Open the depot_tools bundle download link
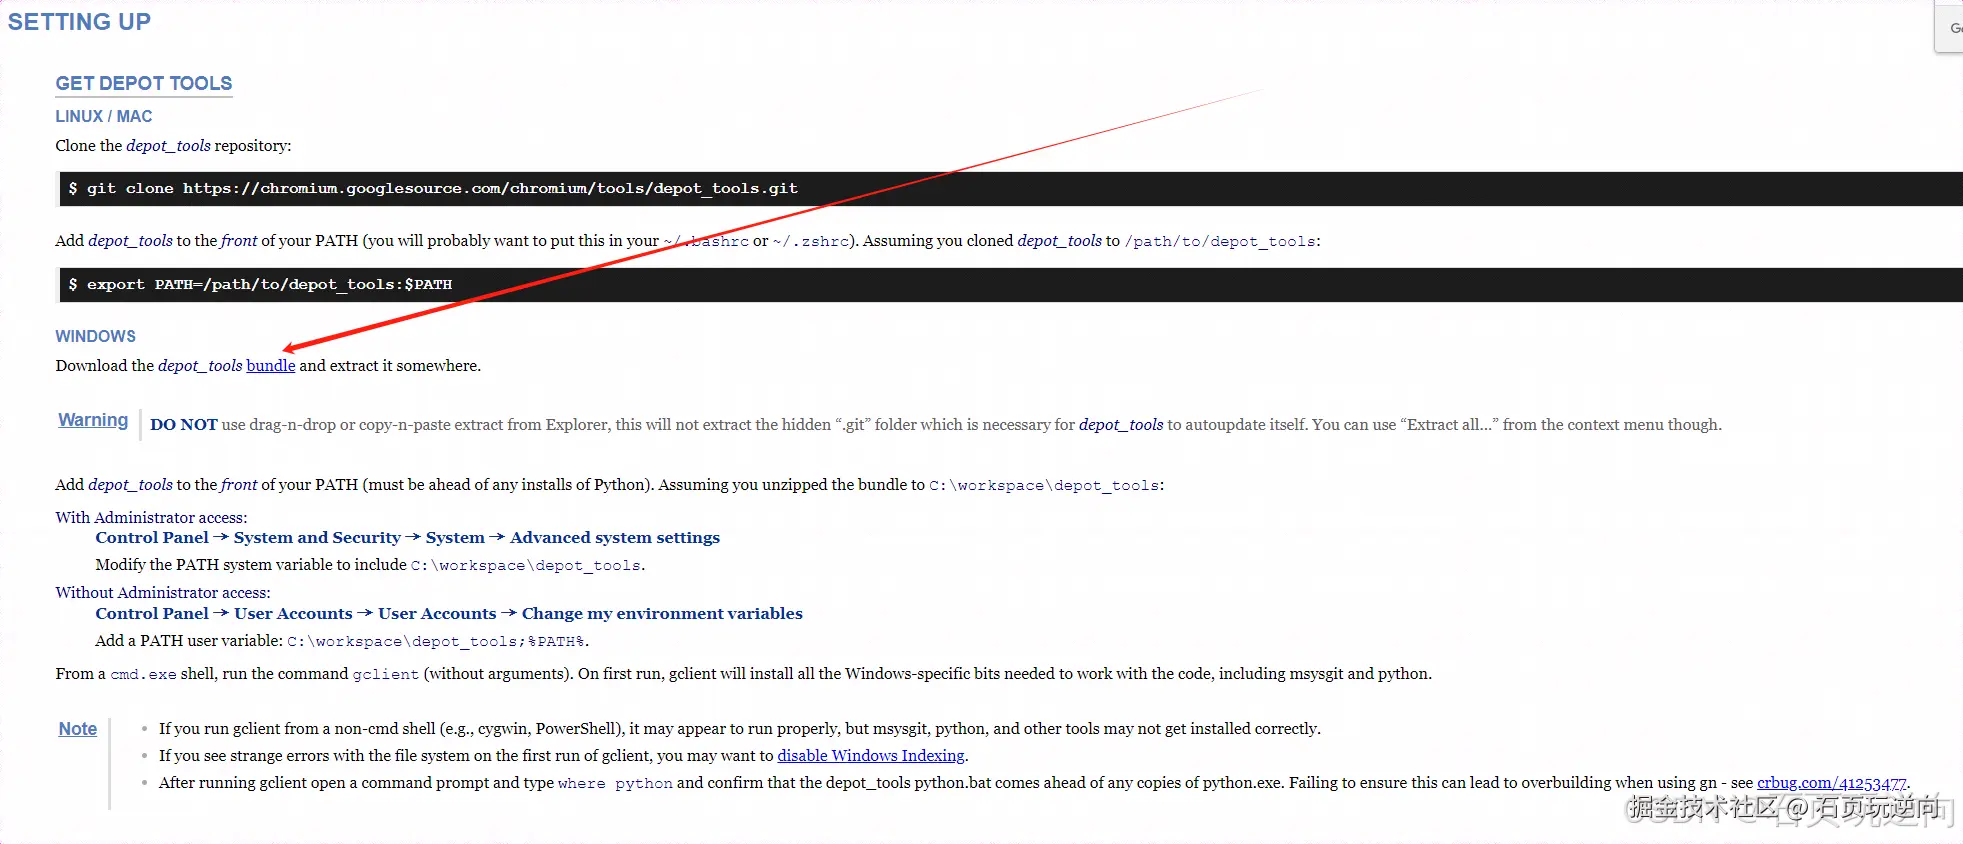Screen dimensions: 1963x844 point(271,366)
